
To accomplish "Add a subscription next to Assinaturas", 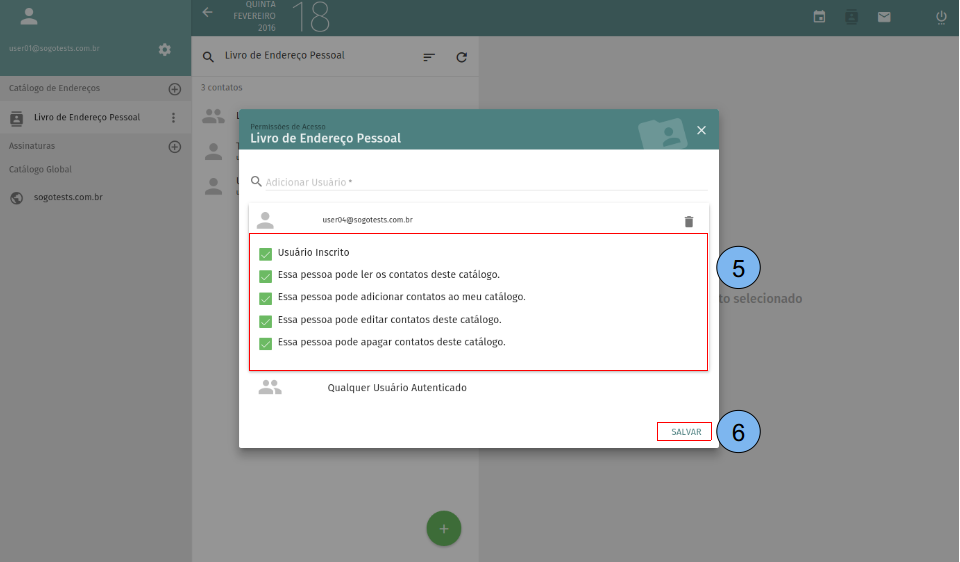I will tap(175, 147).
